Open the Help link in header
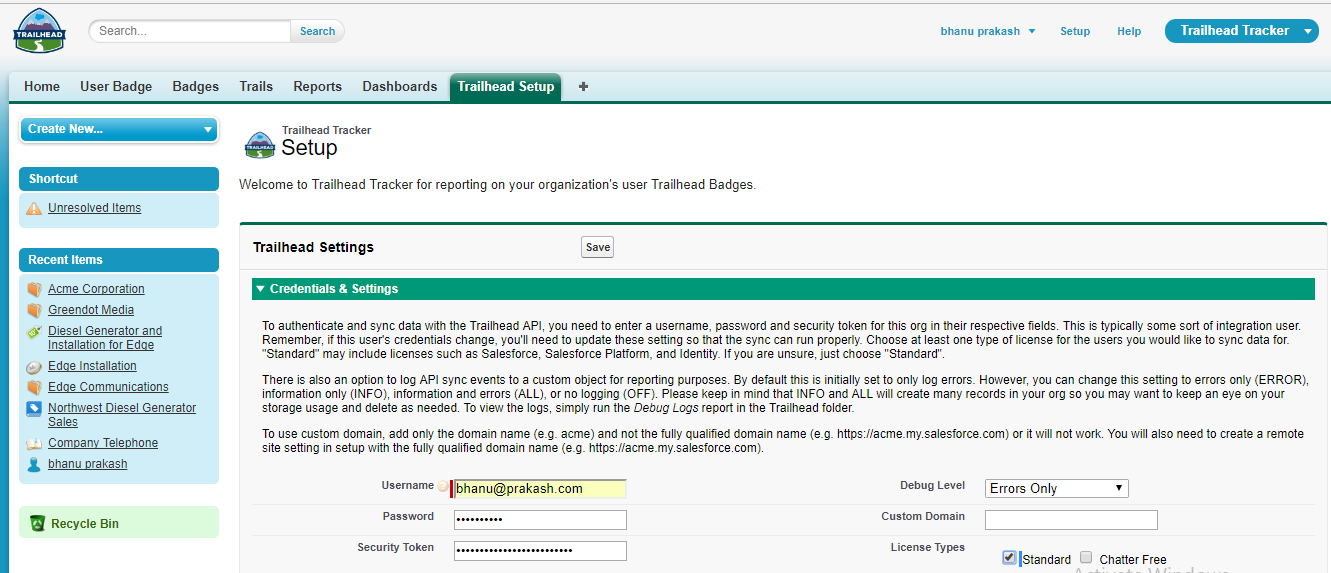Screen dimensions: 1331x573 coord(1129,31)
